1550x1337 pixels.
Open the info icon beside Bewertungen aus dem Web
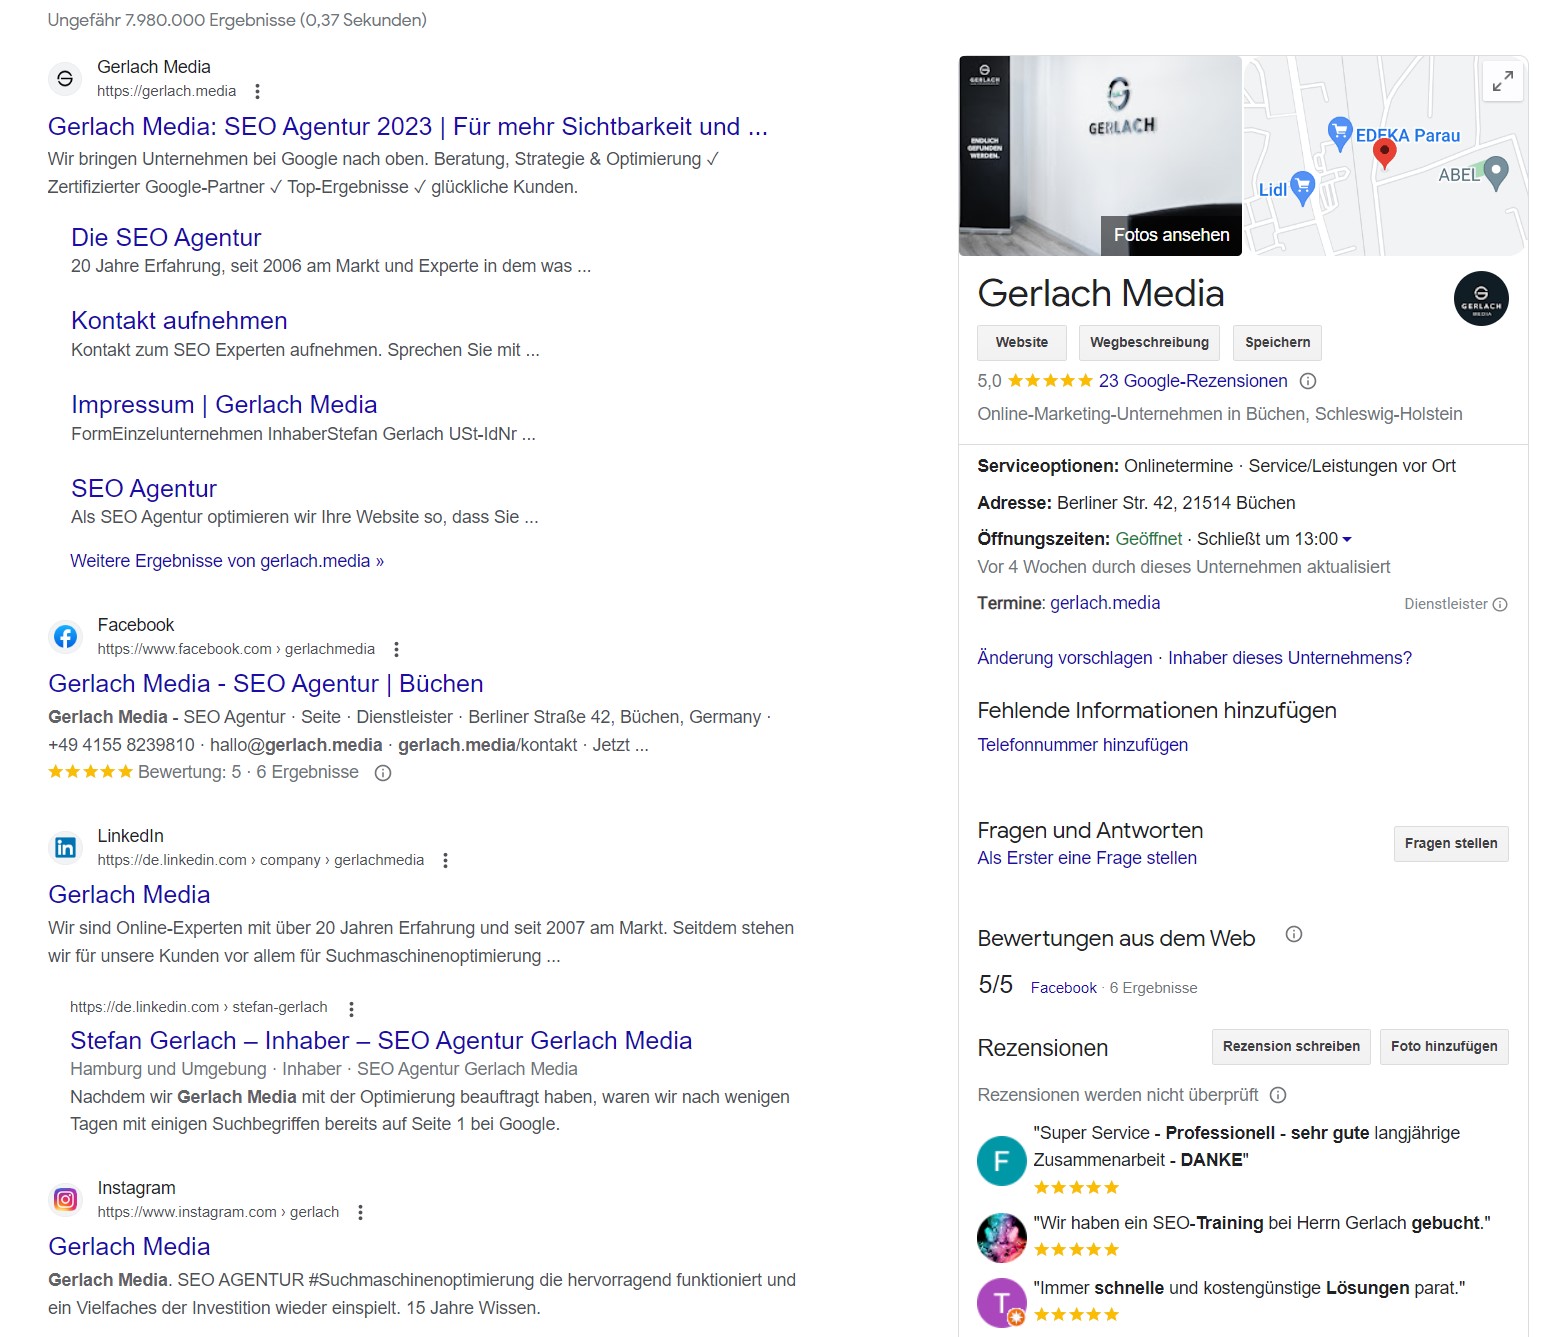click(1293, 934)
